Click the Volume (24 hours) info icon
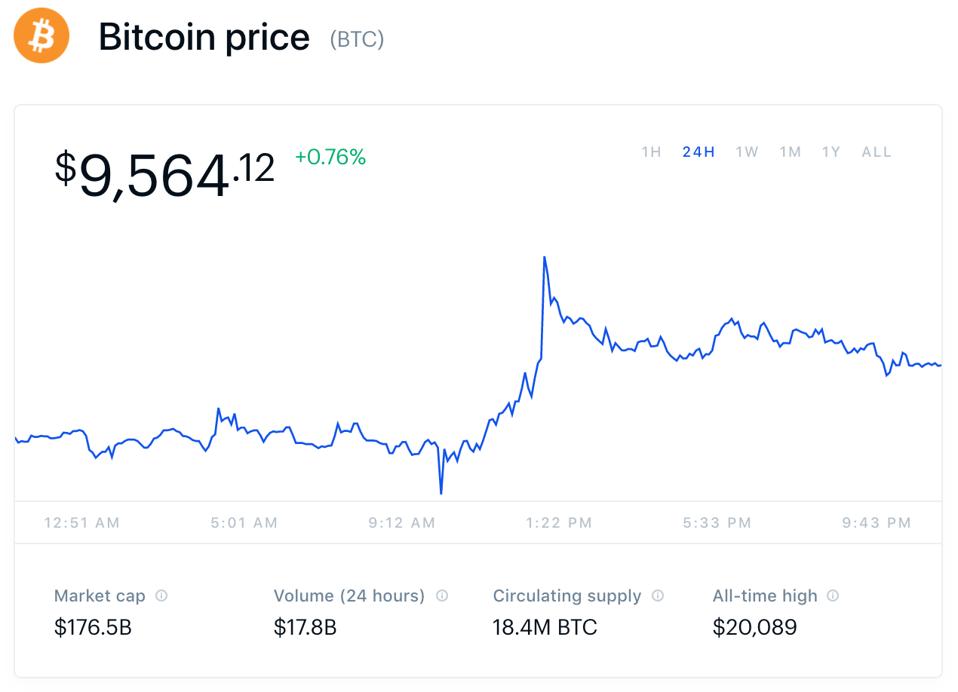 [442, 595]
